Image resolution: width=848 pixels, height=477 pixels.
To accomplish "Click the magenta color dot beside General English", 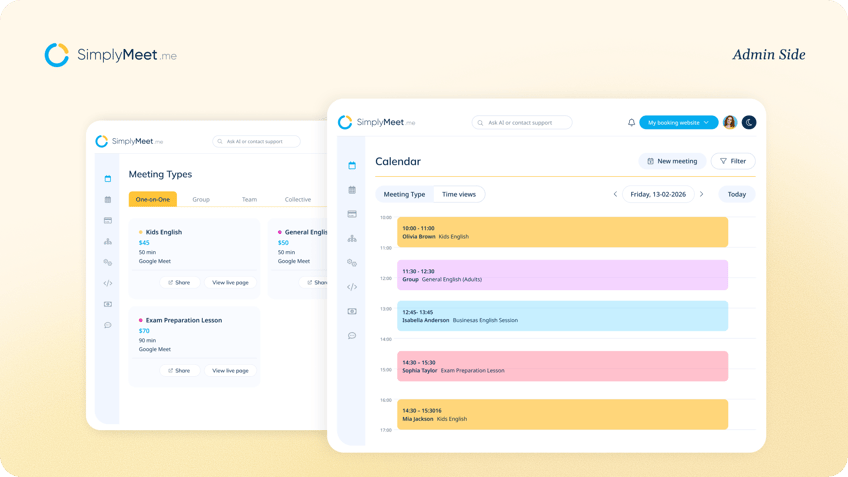I will point(280,232).
